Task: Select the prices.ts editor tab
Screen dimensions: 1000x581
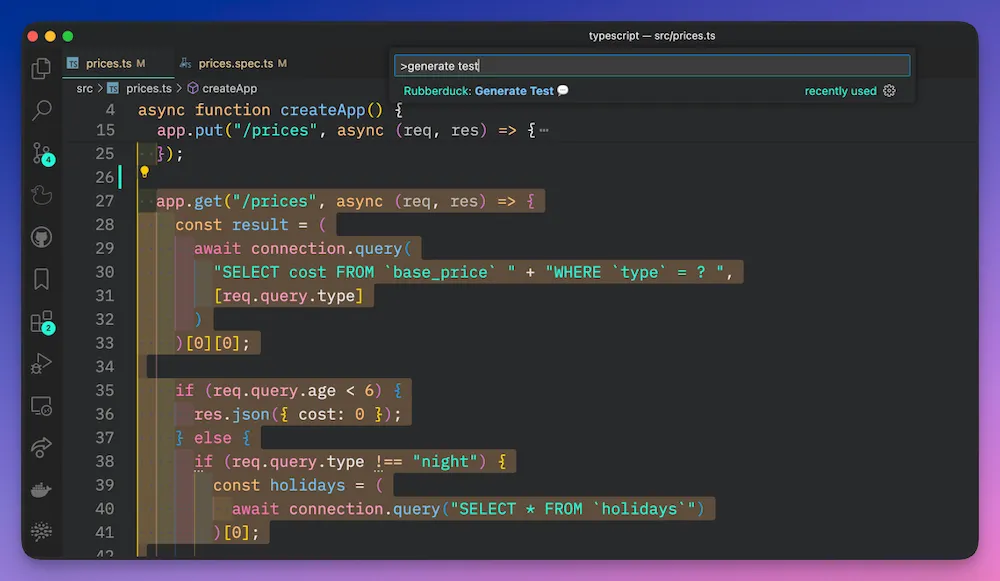Action: click(109, 64)
